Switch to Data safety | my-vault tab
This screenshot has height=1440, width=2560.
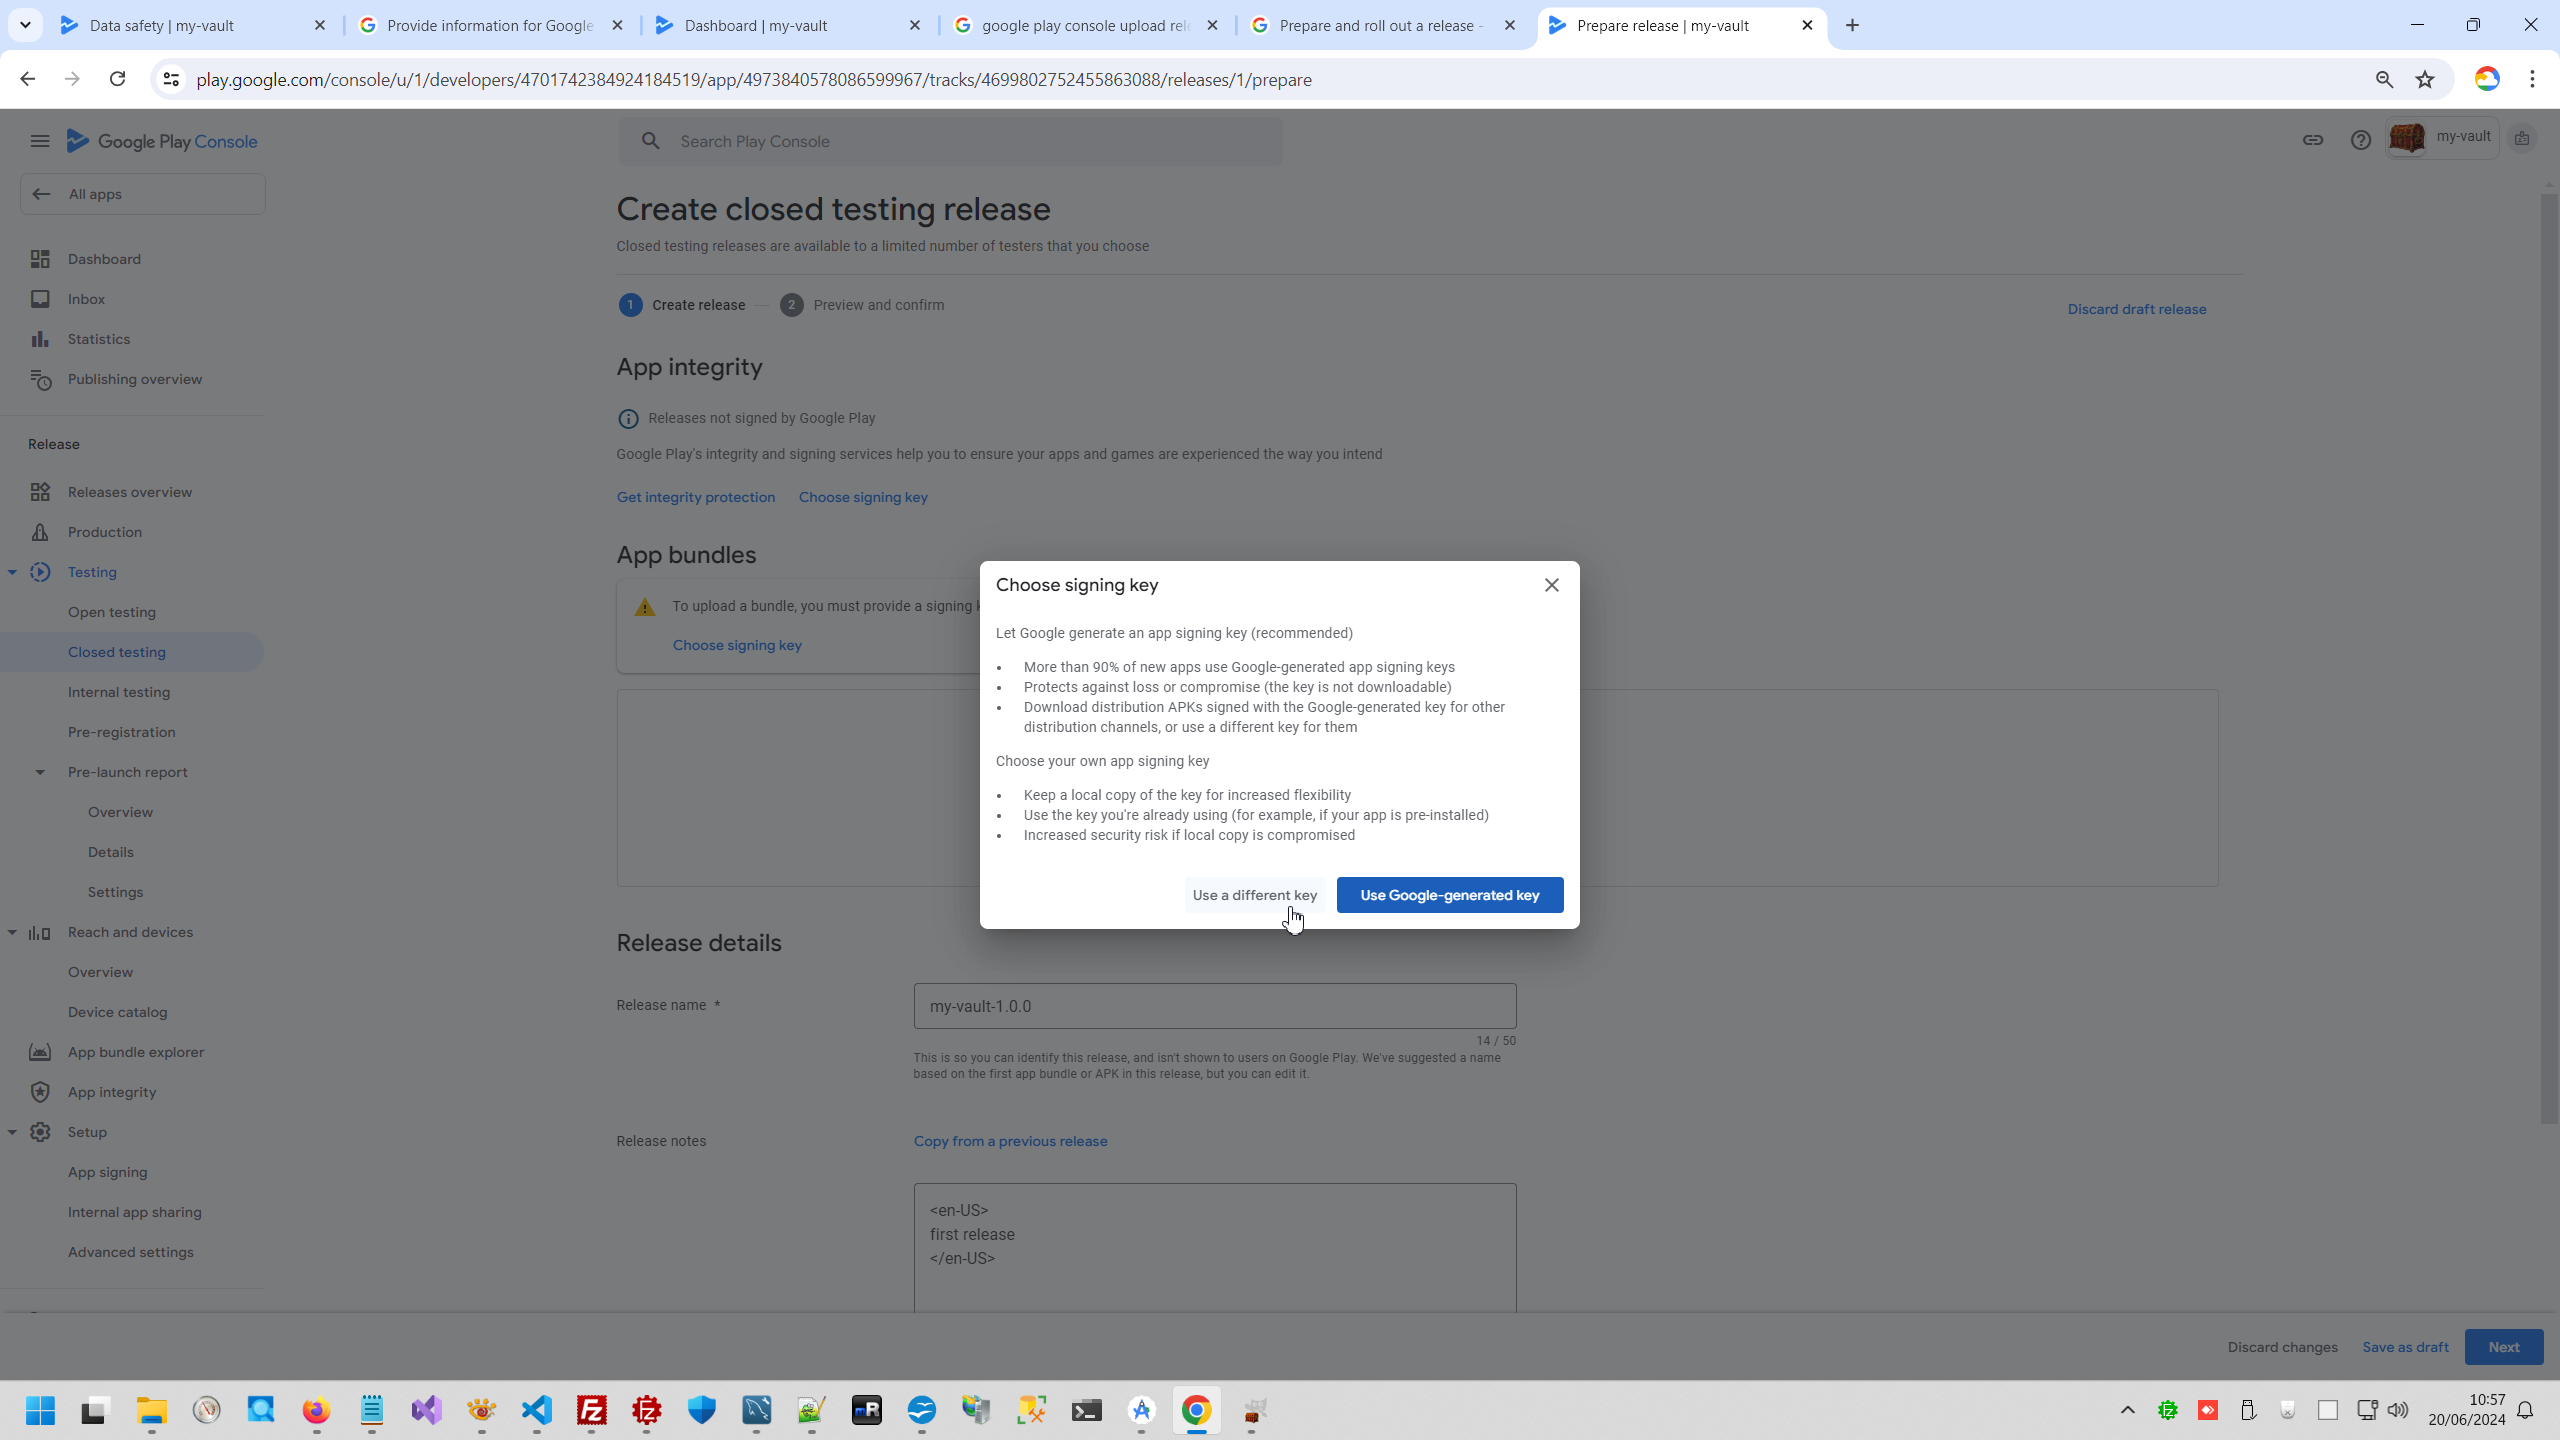click(162, 26)
